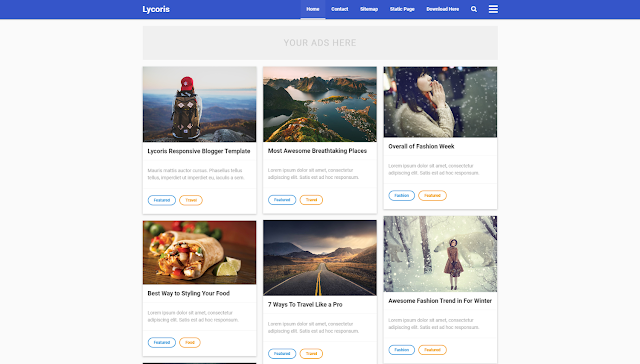This screenshot has height=364, width=640.
Task: Open Awesome Fashion Trend in For Winter title
Action: 440,301
